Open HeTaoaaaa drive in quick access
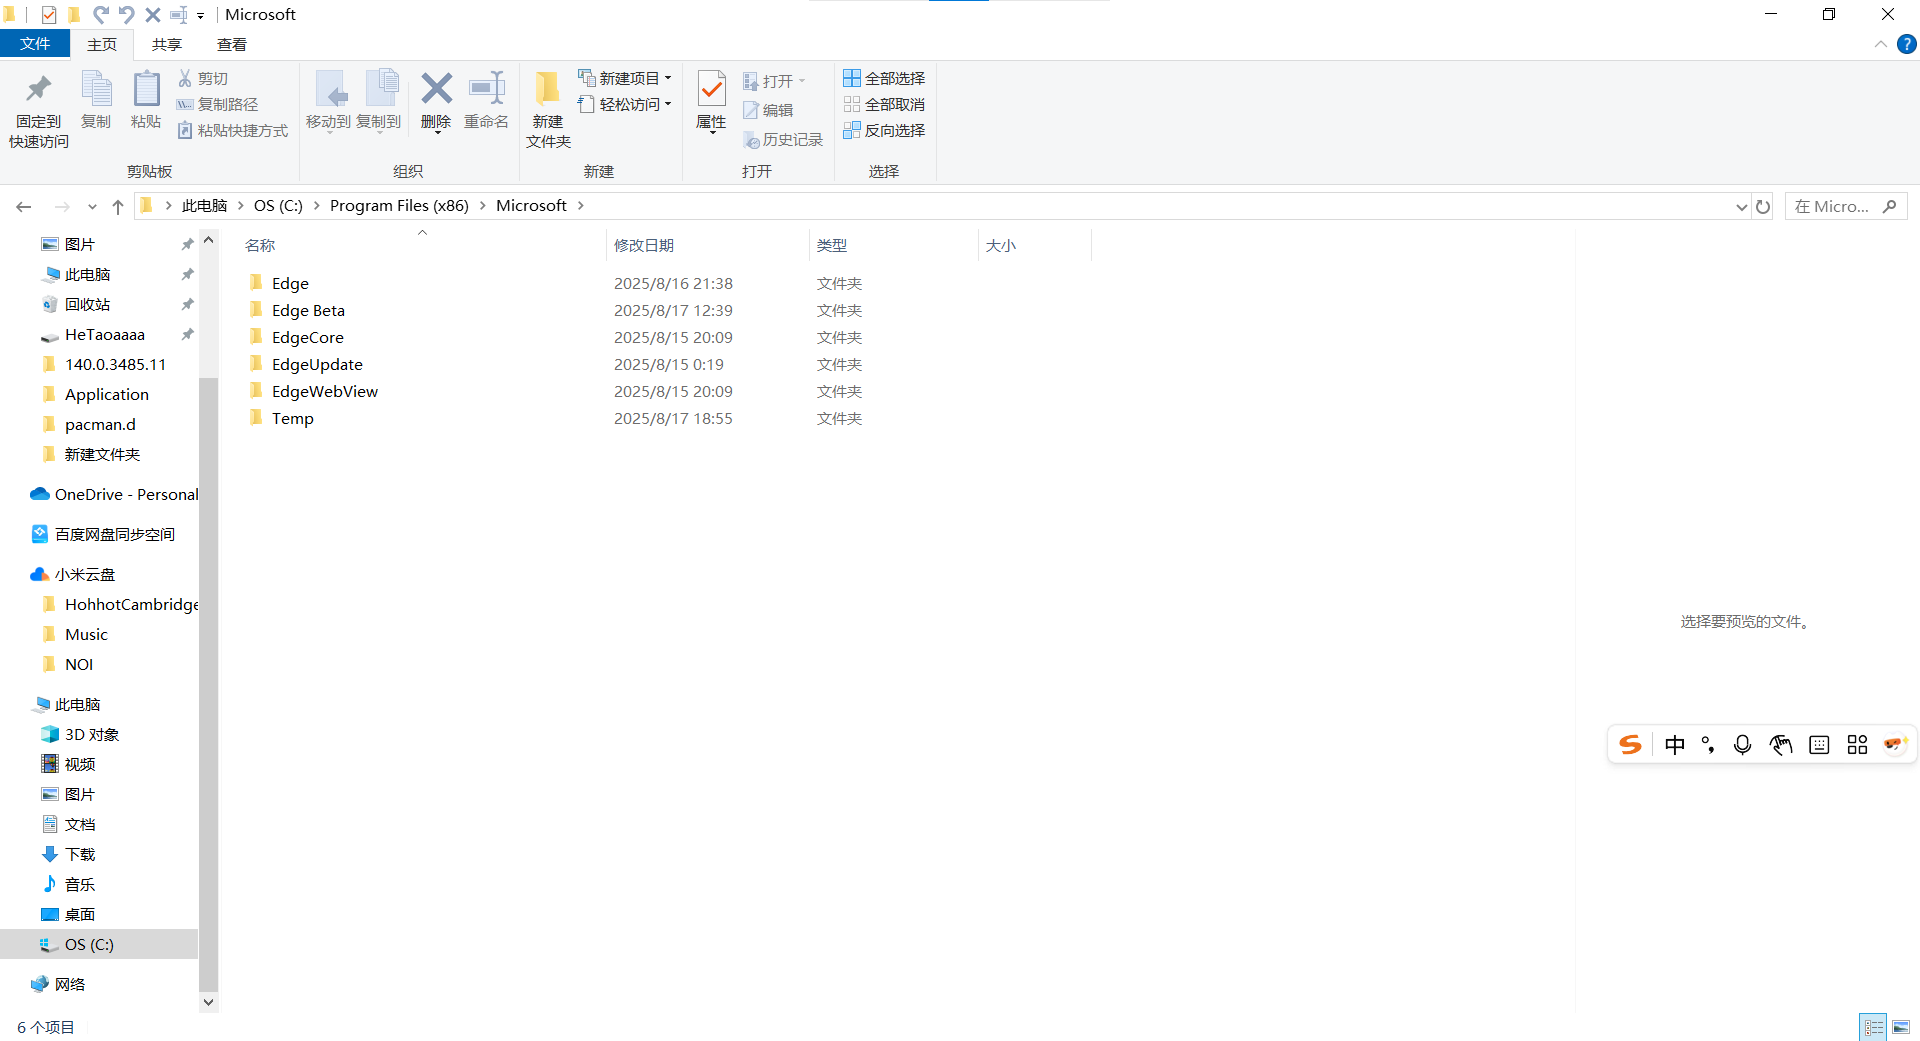 click(104, 335)
